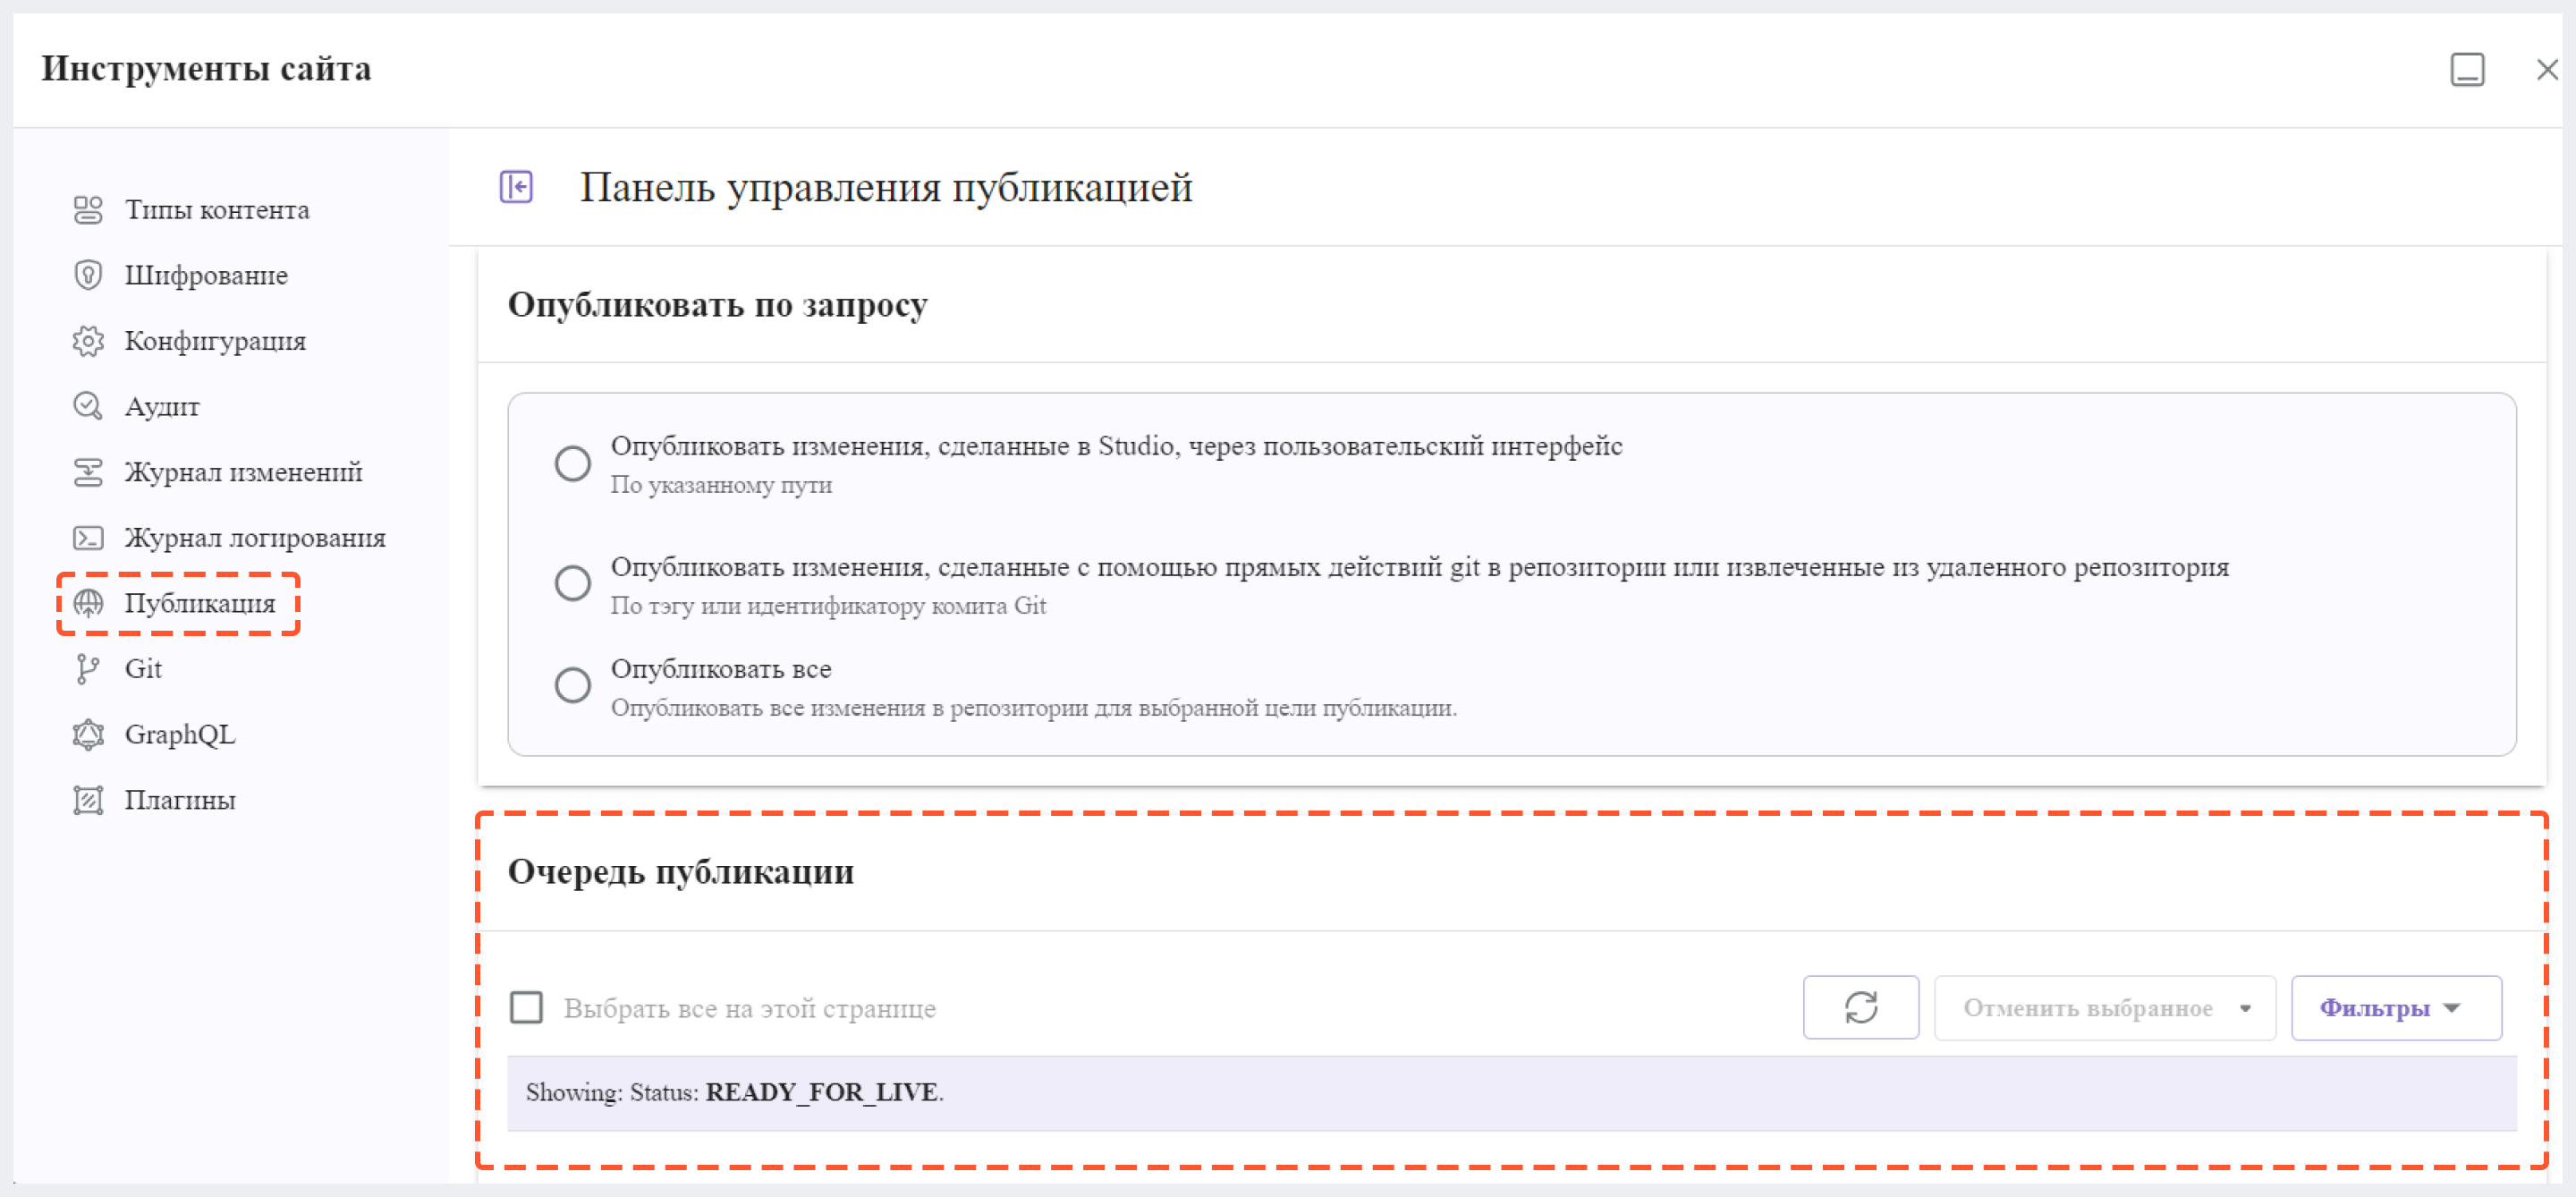Click the Плагины icon in sidebar
The image size is (2576, 1197).
pyautogui.click(x=88, y=800)
